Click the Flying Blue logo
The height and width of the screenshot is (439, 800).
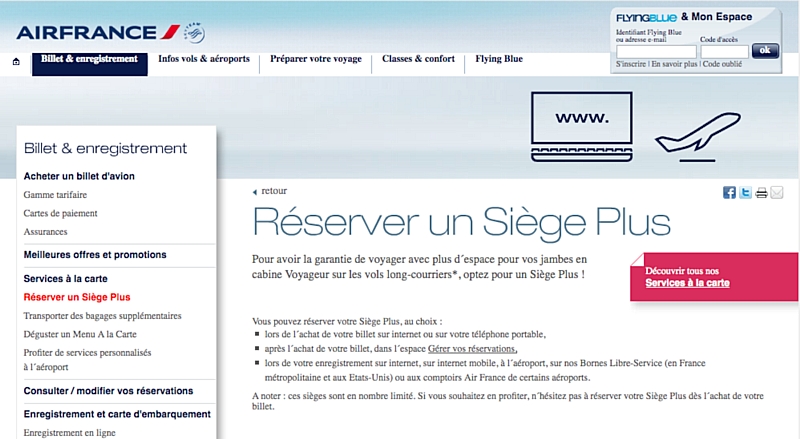pos(646,18)
